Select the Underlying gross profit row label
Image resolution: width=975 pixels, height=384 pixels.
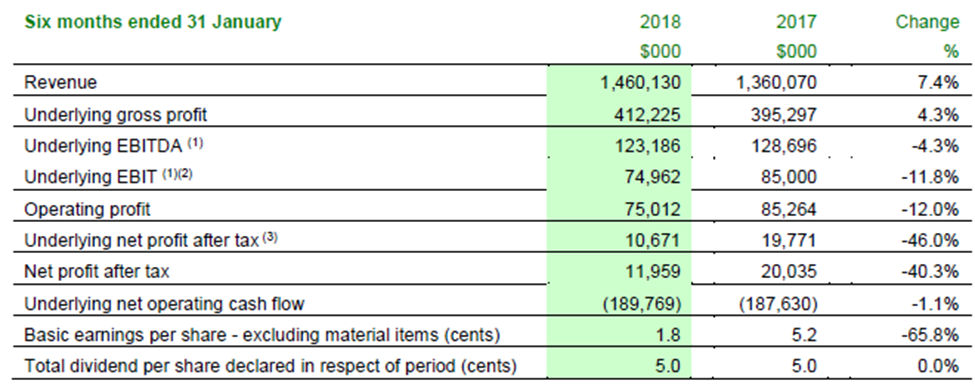[x=116, y=115]
